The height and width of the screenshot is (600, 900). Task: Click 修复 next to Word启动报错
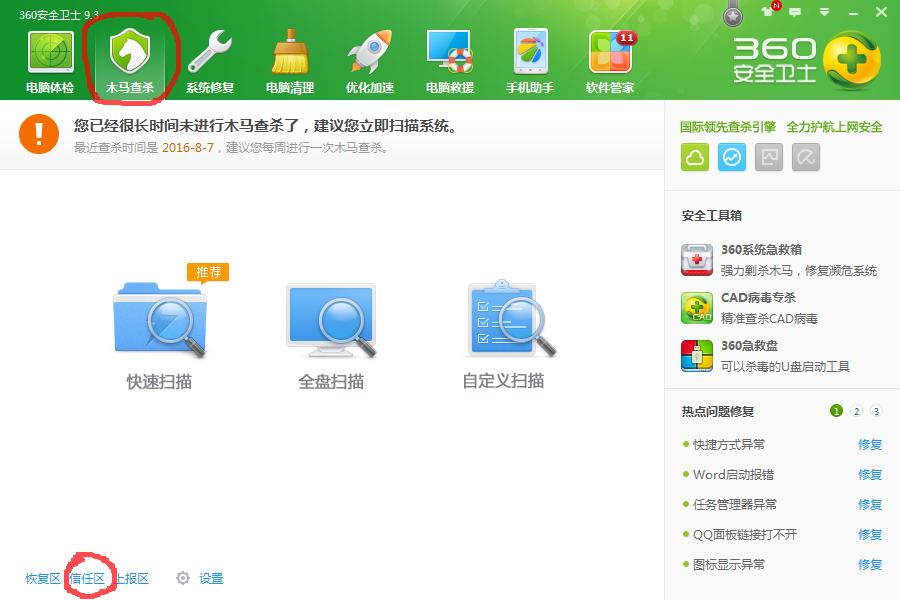(870, 475)
